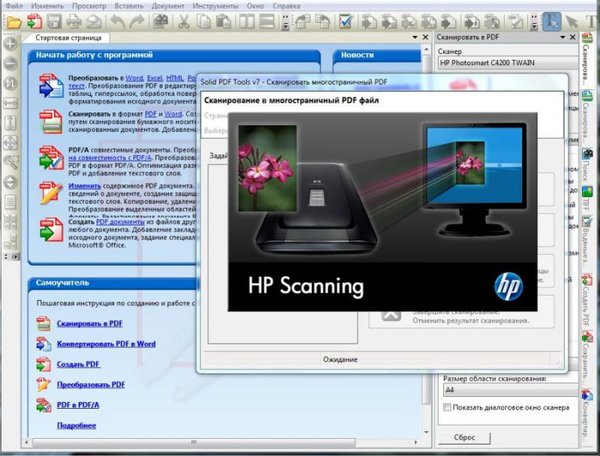
Task: Open the Документ menu
Action: pyautogui.click(x=168, y=6)
